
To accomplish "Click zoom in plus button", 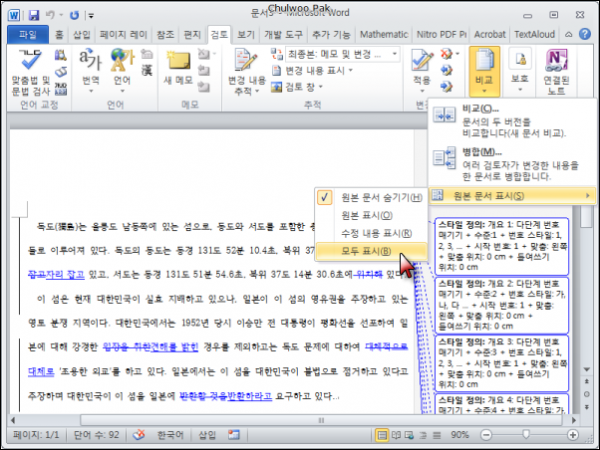I will (x=572, y=435).
